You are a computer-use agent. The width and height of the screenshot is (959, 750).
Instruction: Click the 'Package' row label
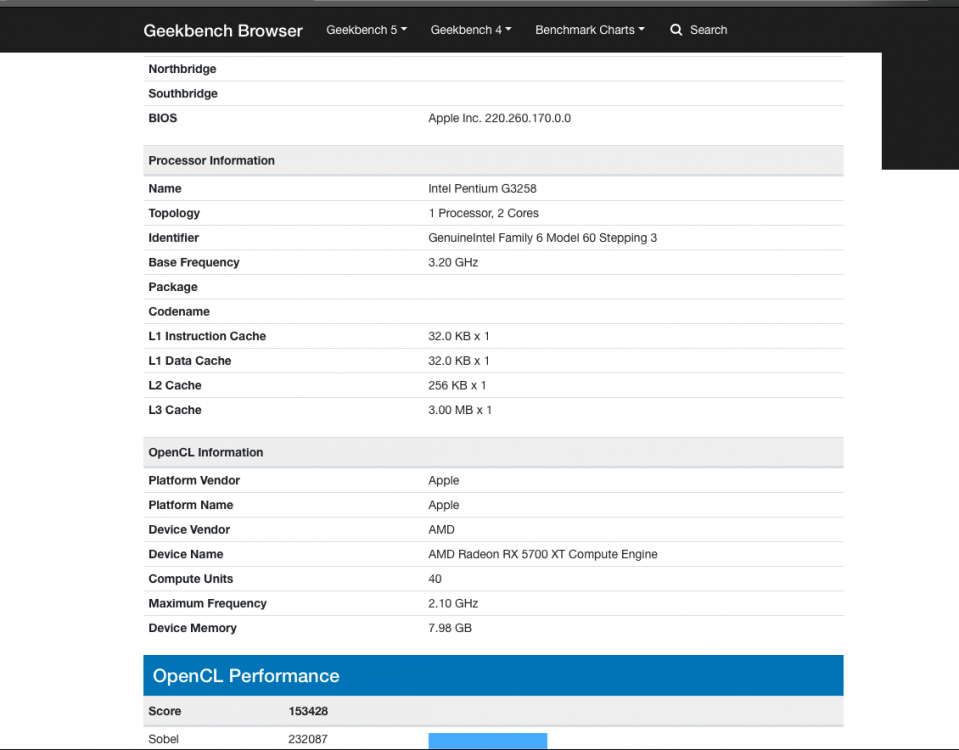173,287
